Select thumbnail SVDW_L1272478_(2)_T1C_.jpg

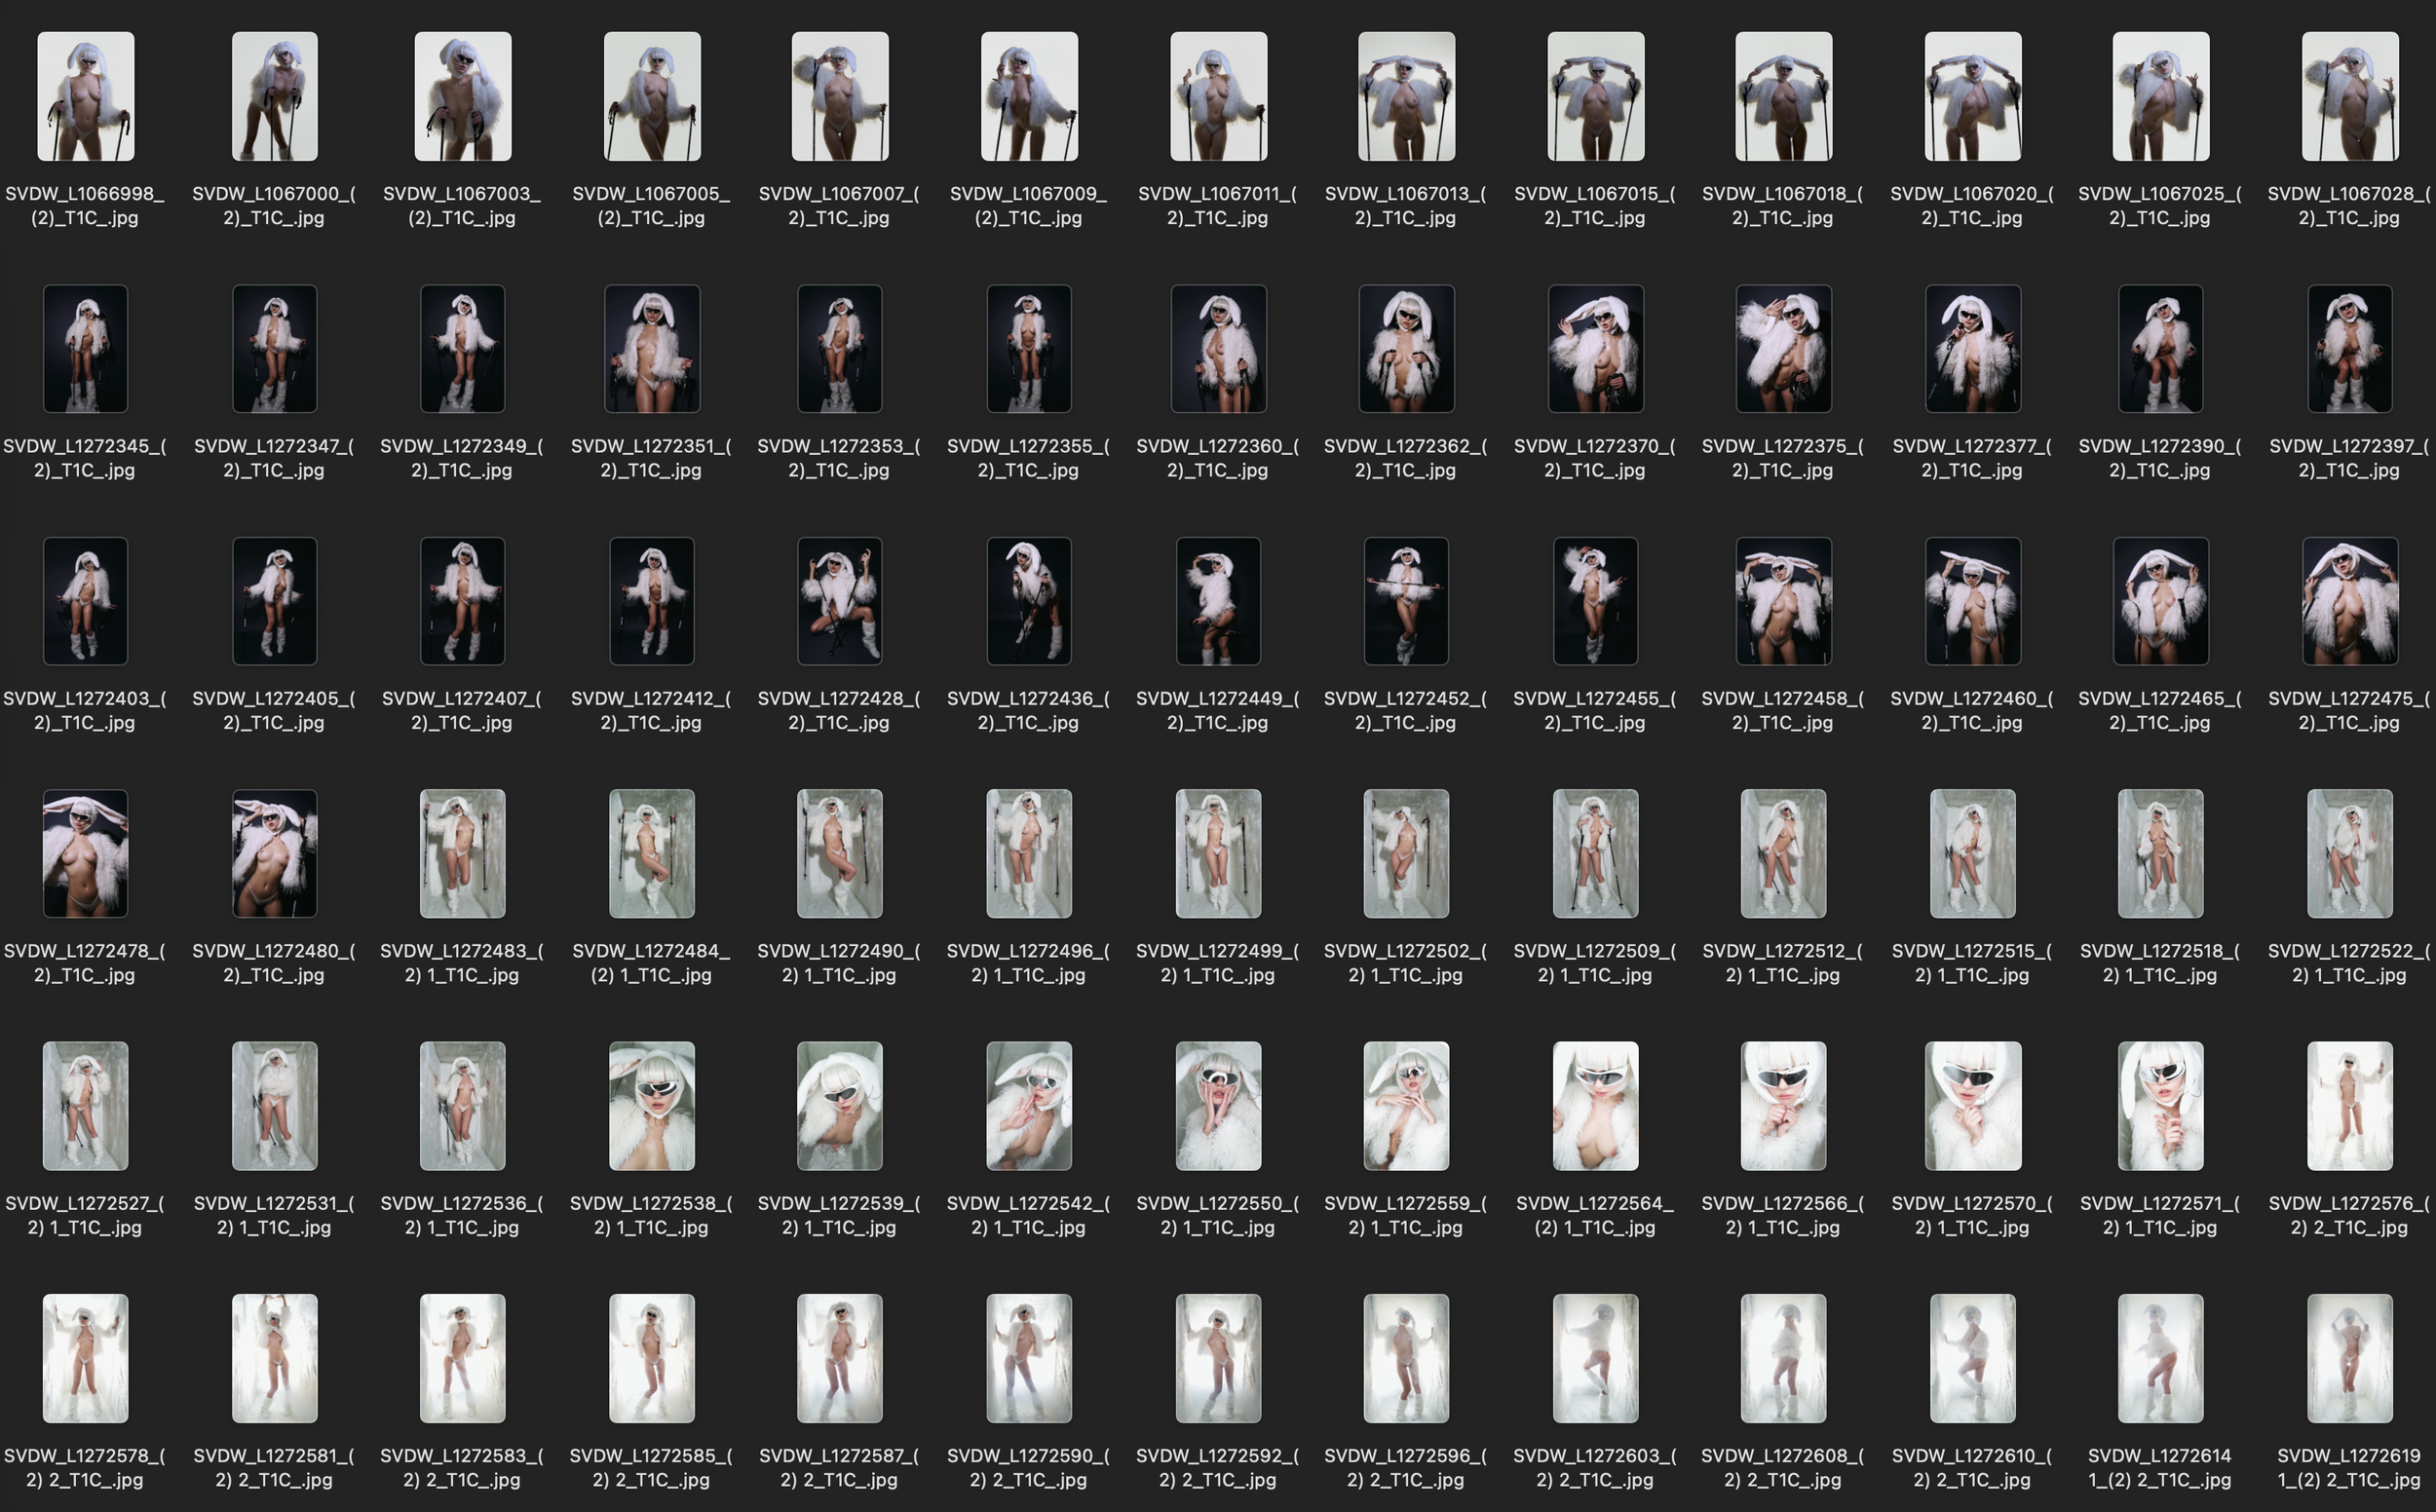click(85, 853)
